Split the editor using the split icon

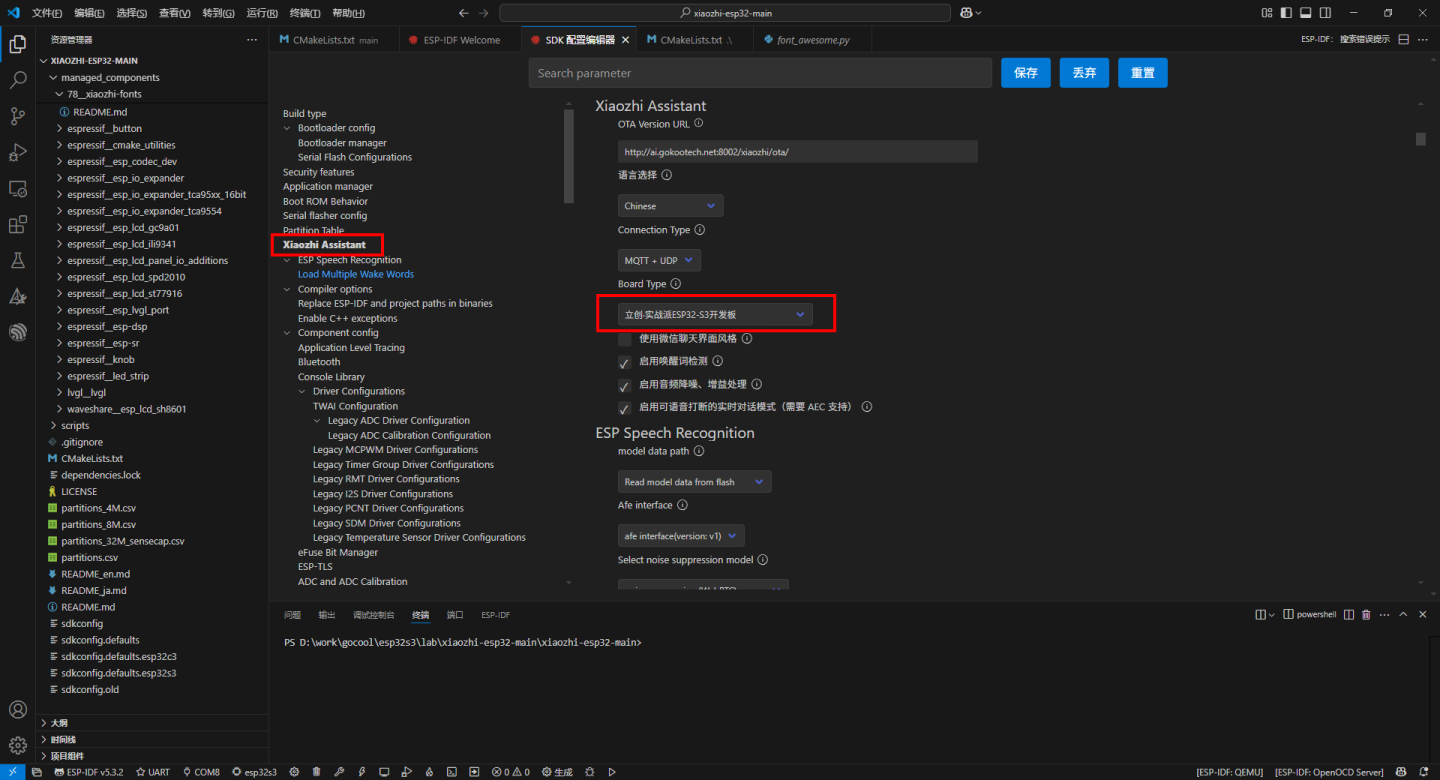[1404, 39]
